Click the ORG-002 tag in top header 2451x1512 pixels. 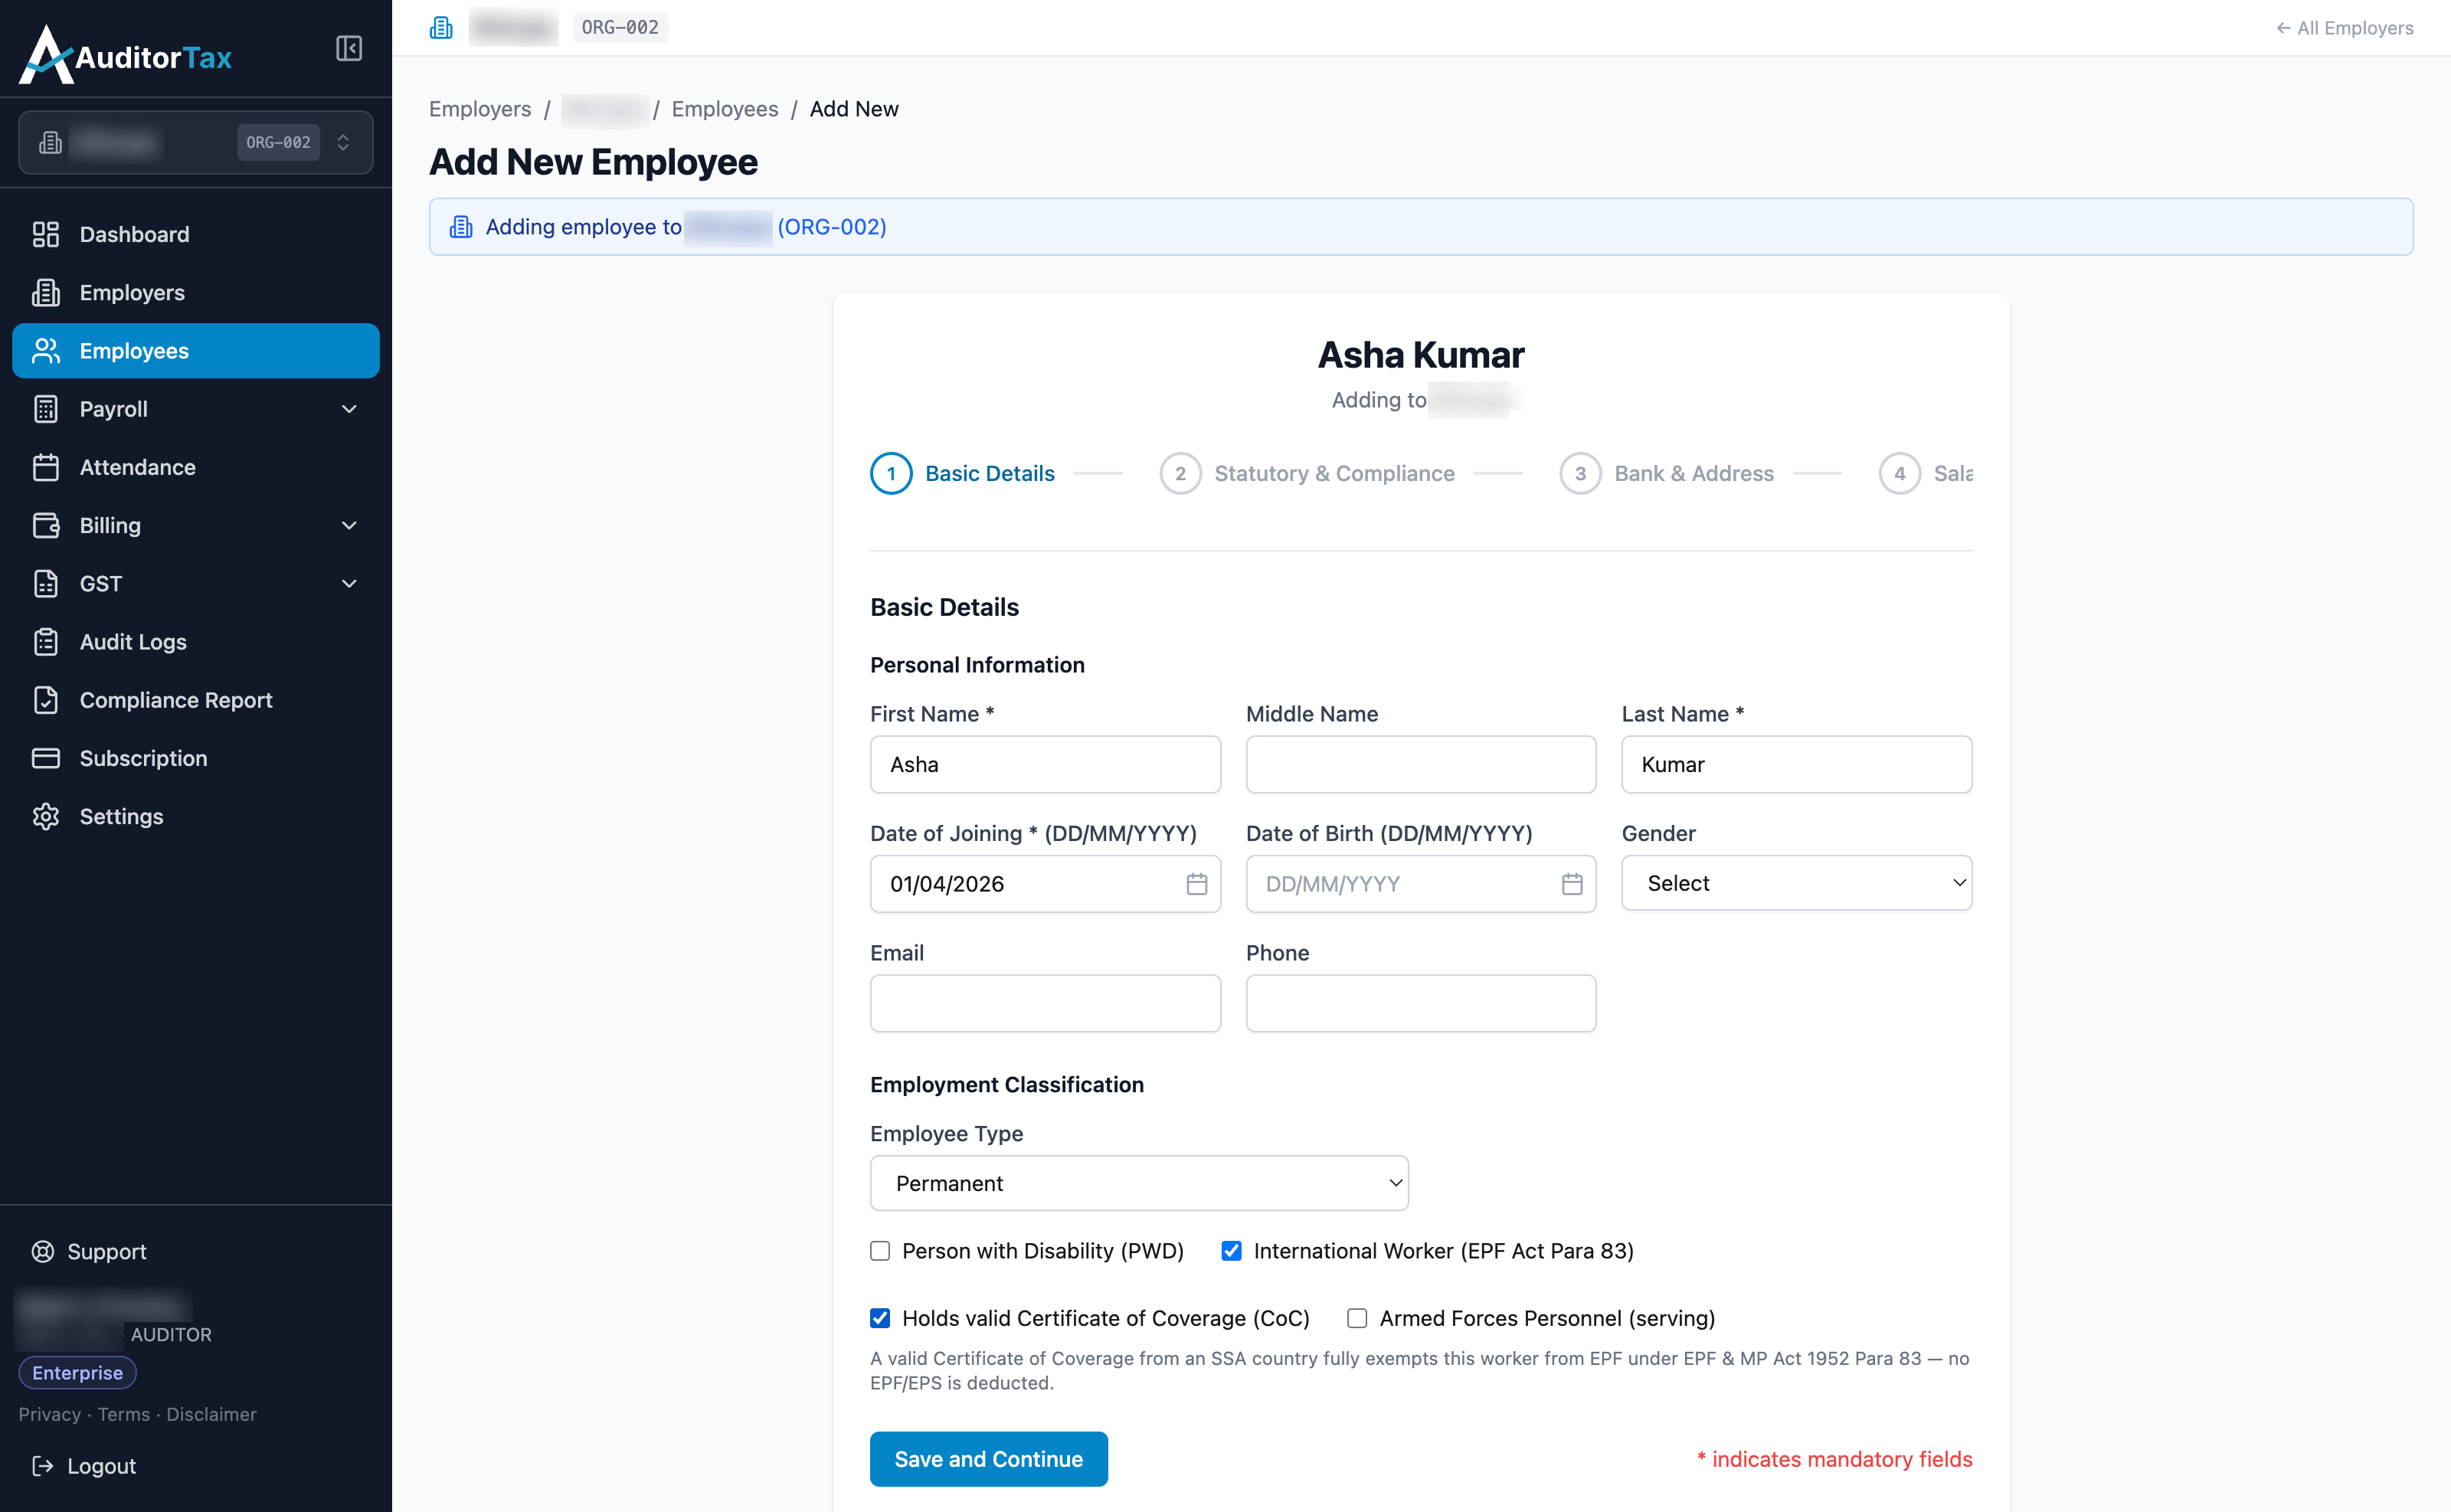coord(620,27)
